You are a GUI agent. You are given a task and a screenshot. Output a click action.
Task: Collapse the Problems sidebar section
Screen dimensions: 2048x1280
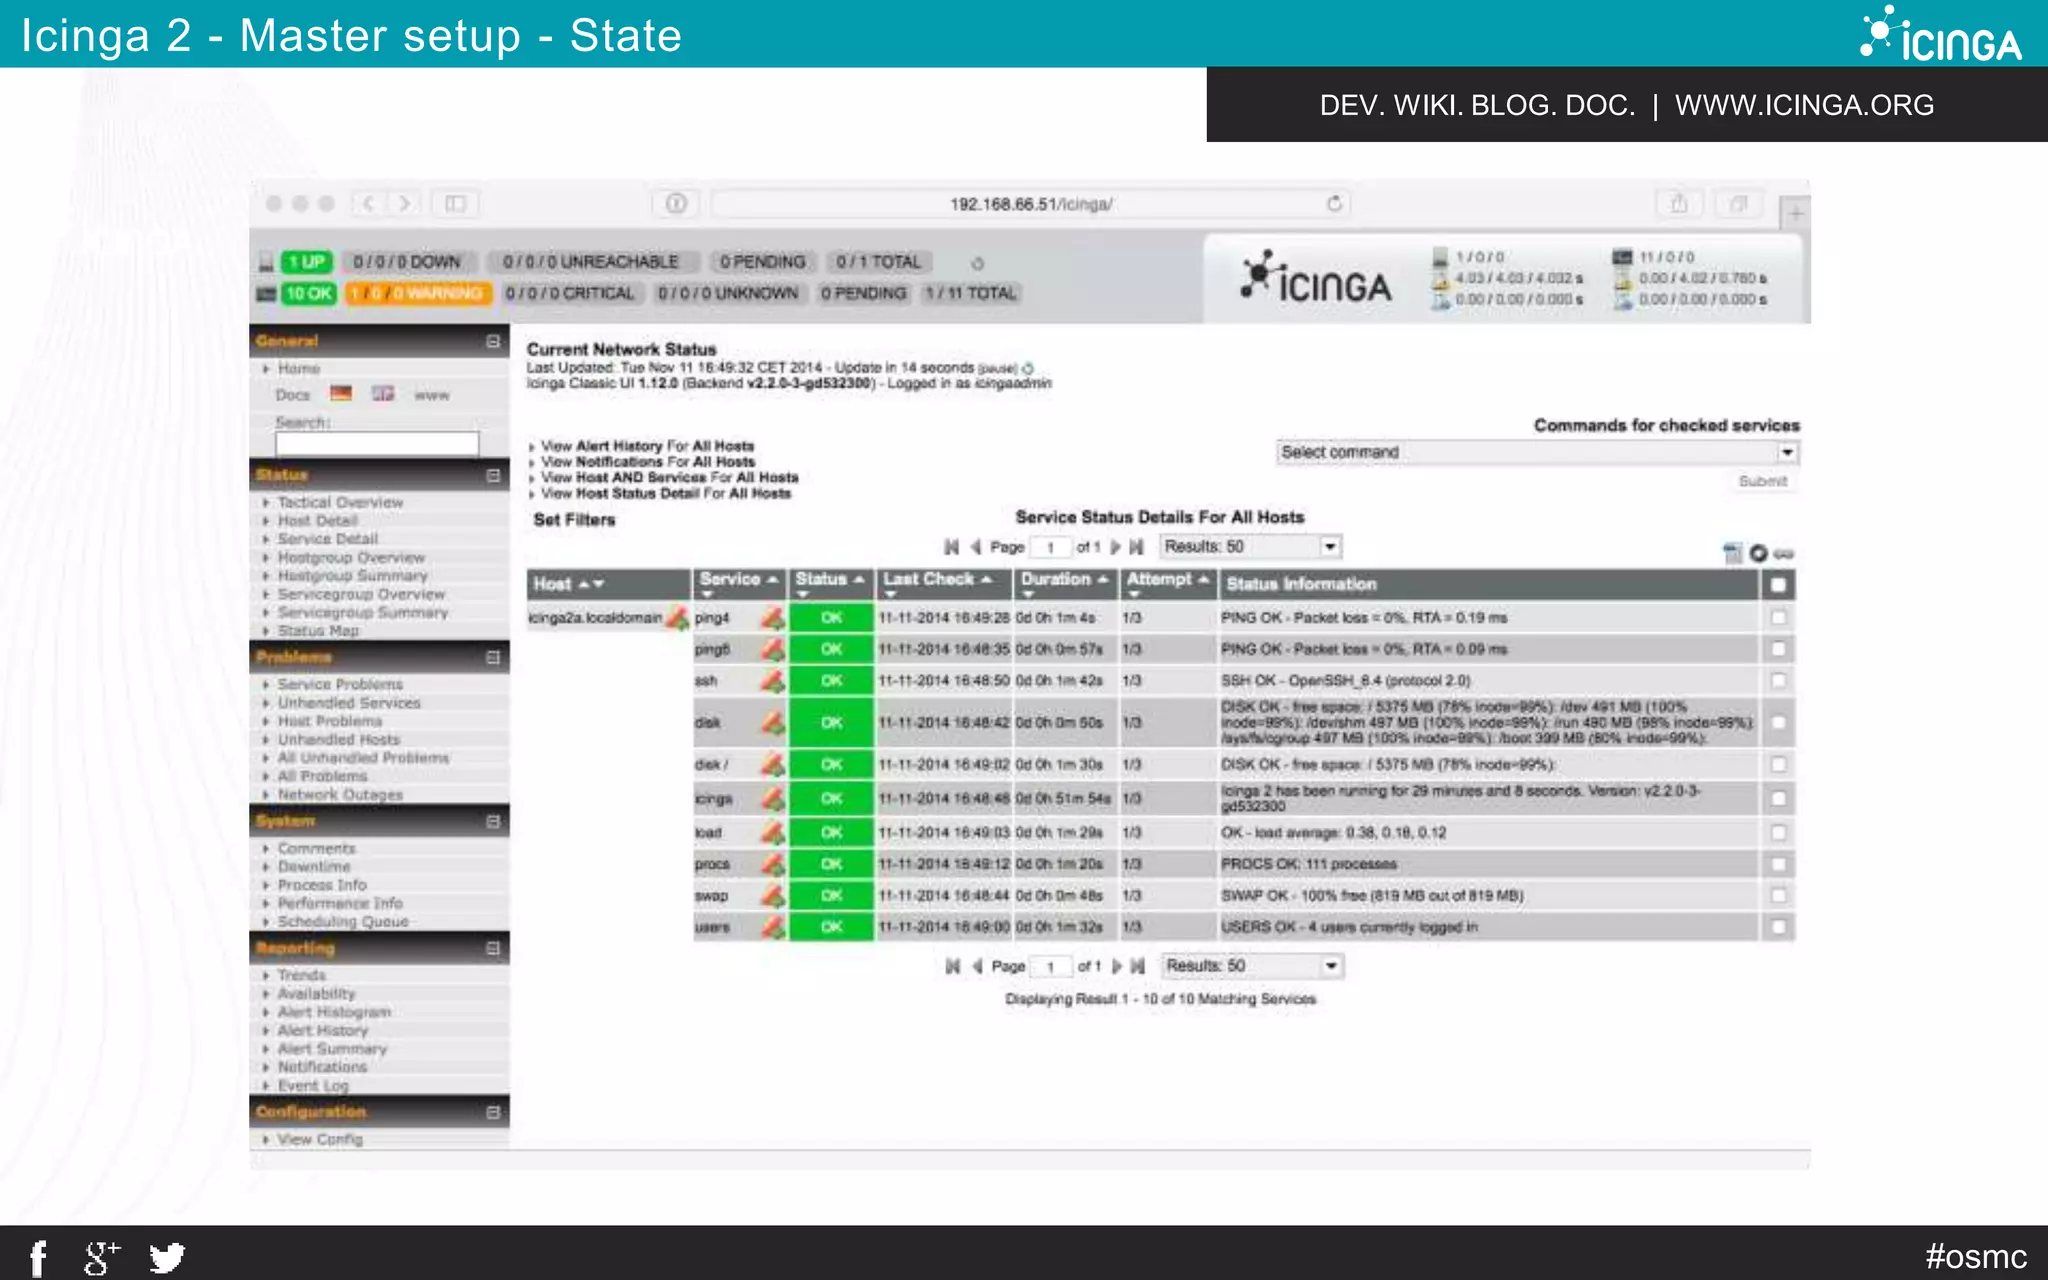[x=493, y=657]
